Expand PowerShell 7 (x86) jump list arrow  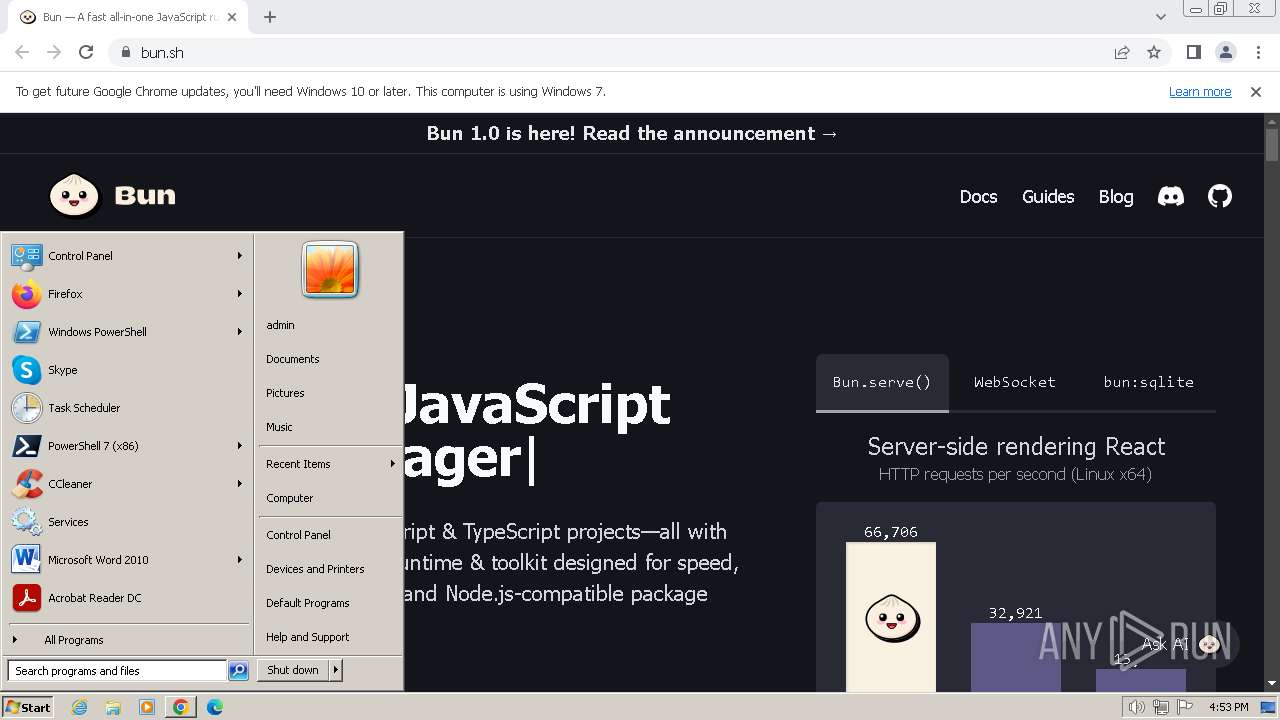[x=240, y=446]
